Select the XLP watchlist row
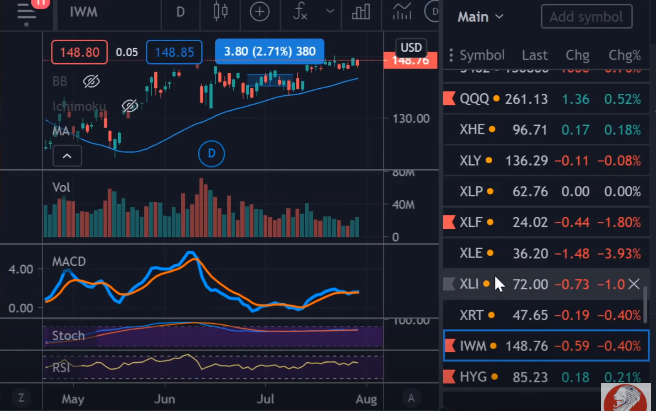 546,191
